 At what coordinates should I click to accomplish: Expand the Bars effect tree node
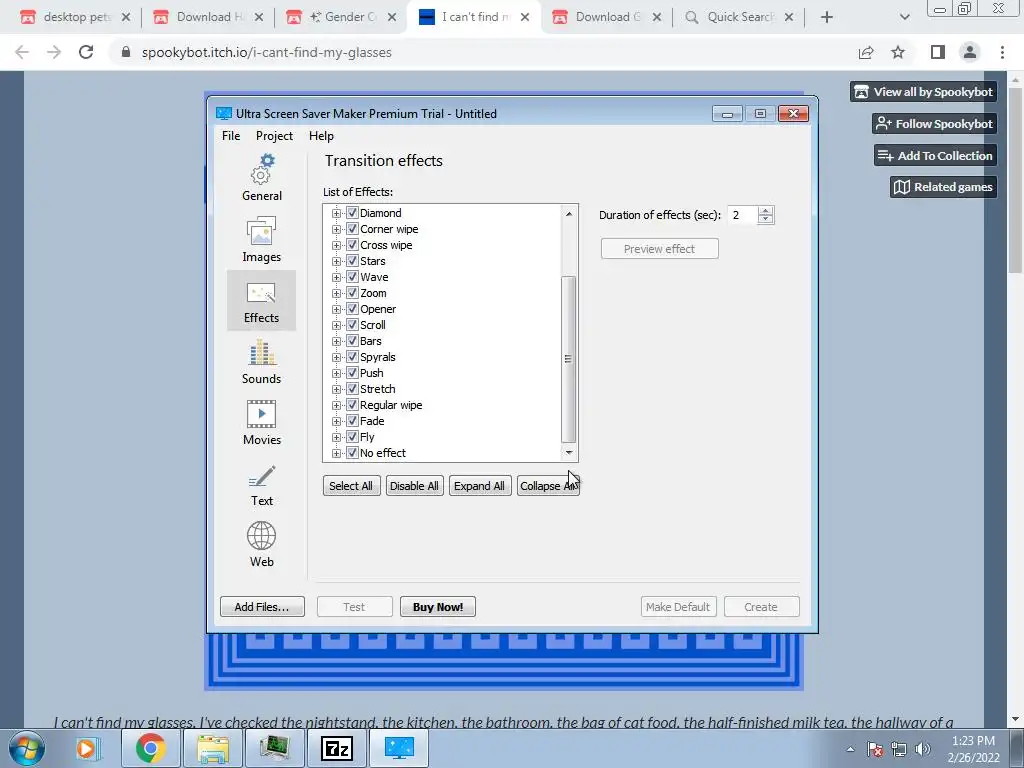point(336,342)
